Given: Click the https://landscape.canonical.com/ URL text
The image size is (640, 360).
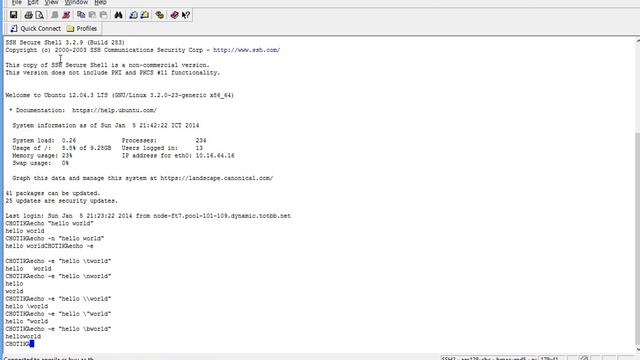Looking at the screenshot, I should click(x=217, y=178).
